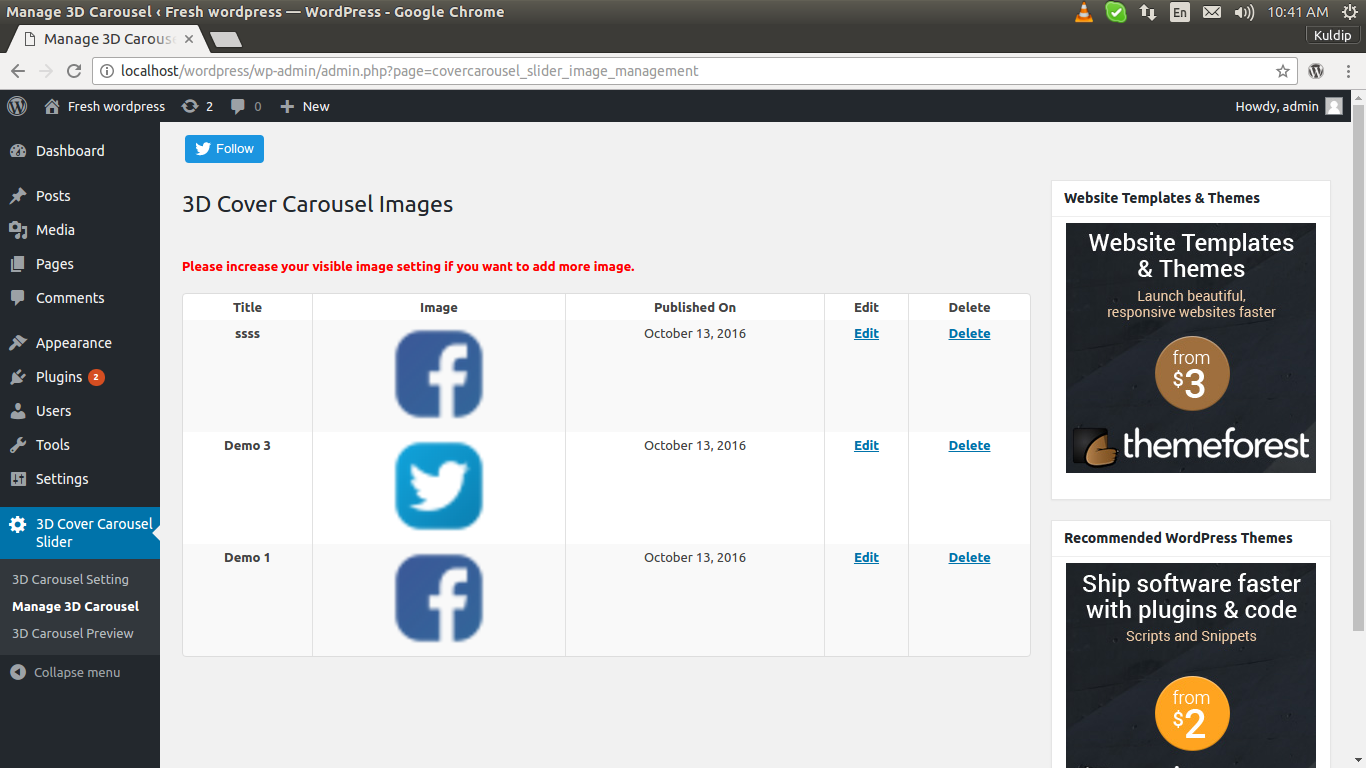Viewport: 1366px width, 768px height.
Task: Click the ssss Facebook thumbnail
Action: [x=439, y=374]
